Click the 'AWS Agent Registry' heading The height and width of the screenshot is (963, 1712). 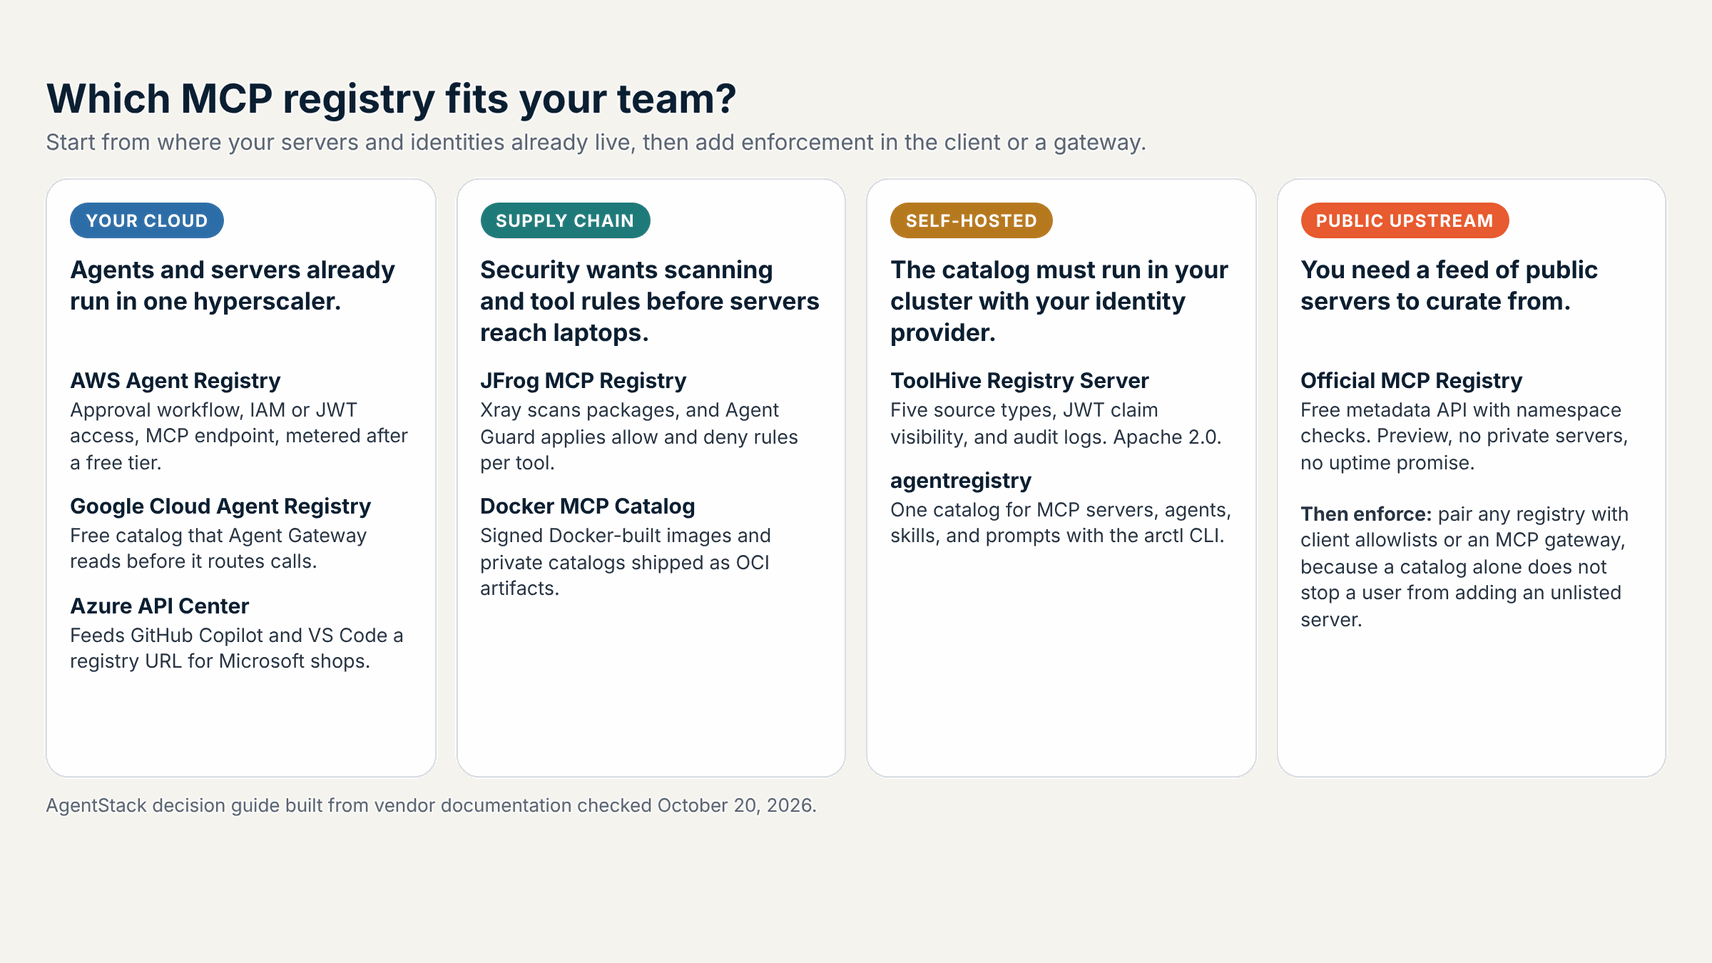(175, 381)
